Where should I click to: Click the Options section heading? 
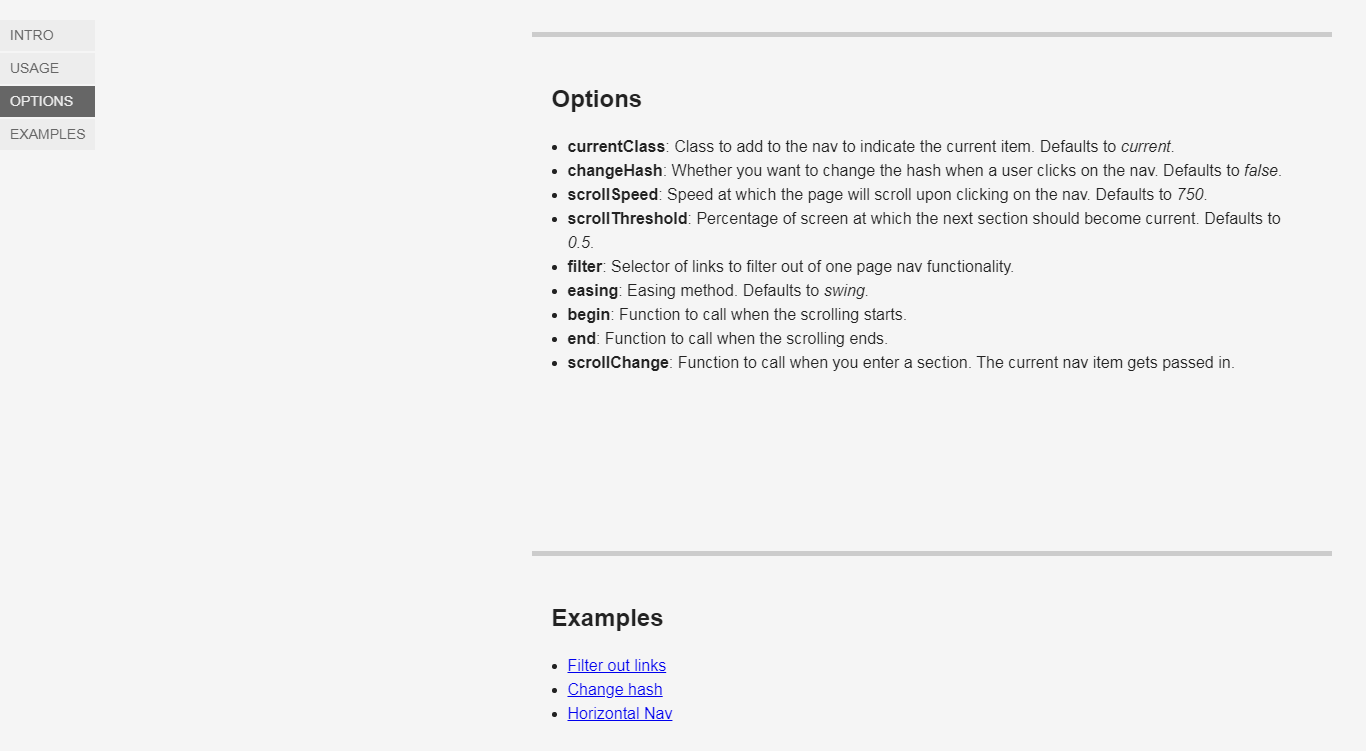(x=597, y=99)
